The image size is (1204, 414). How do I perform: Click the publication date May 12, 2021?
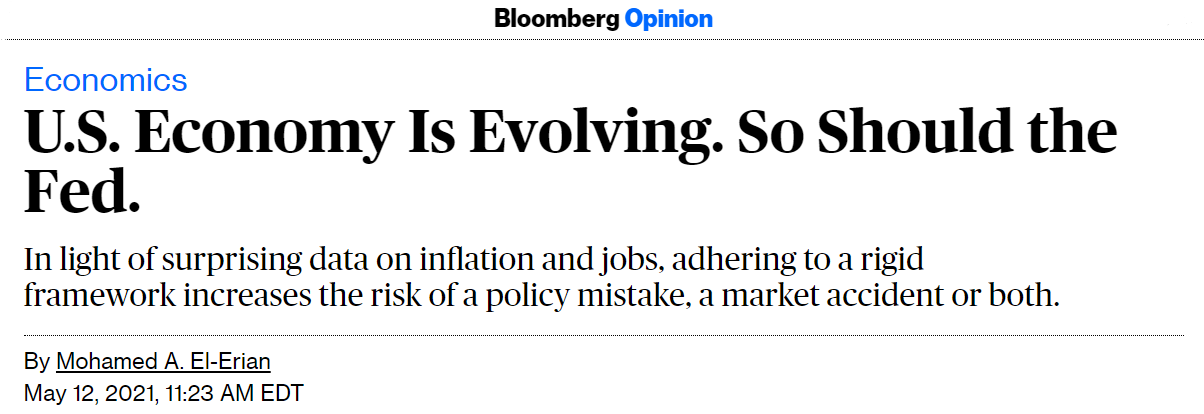click(89, 393)
